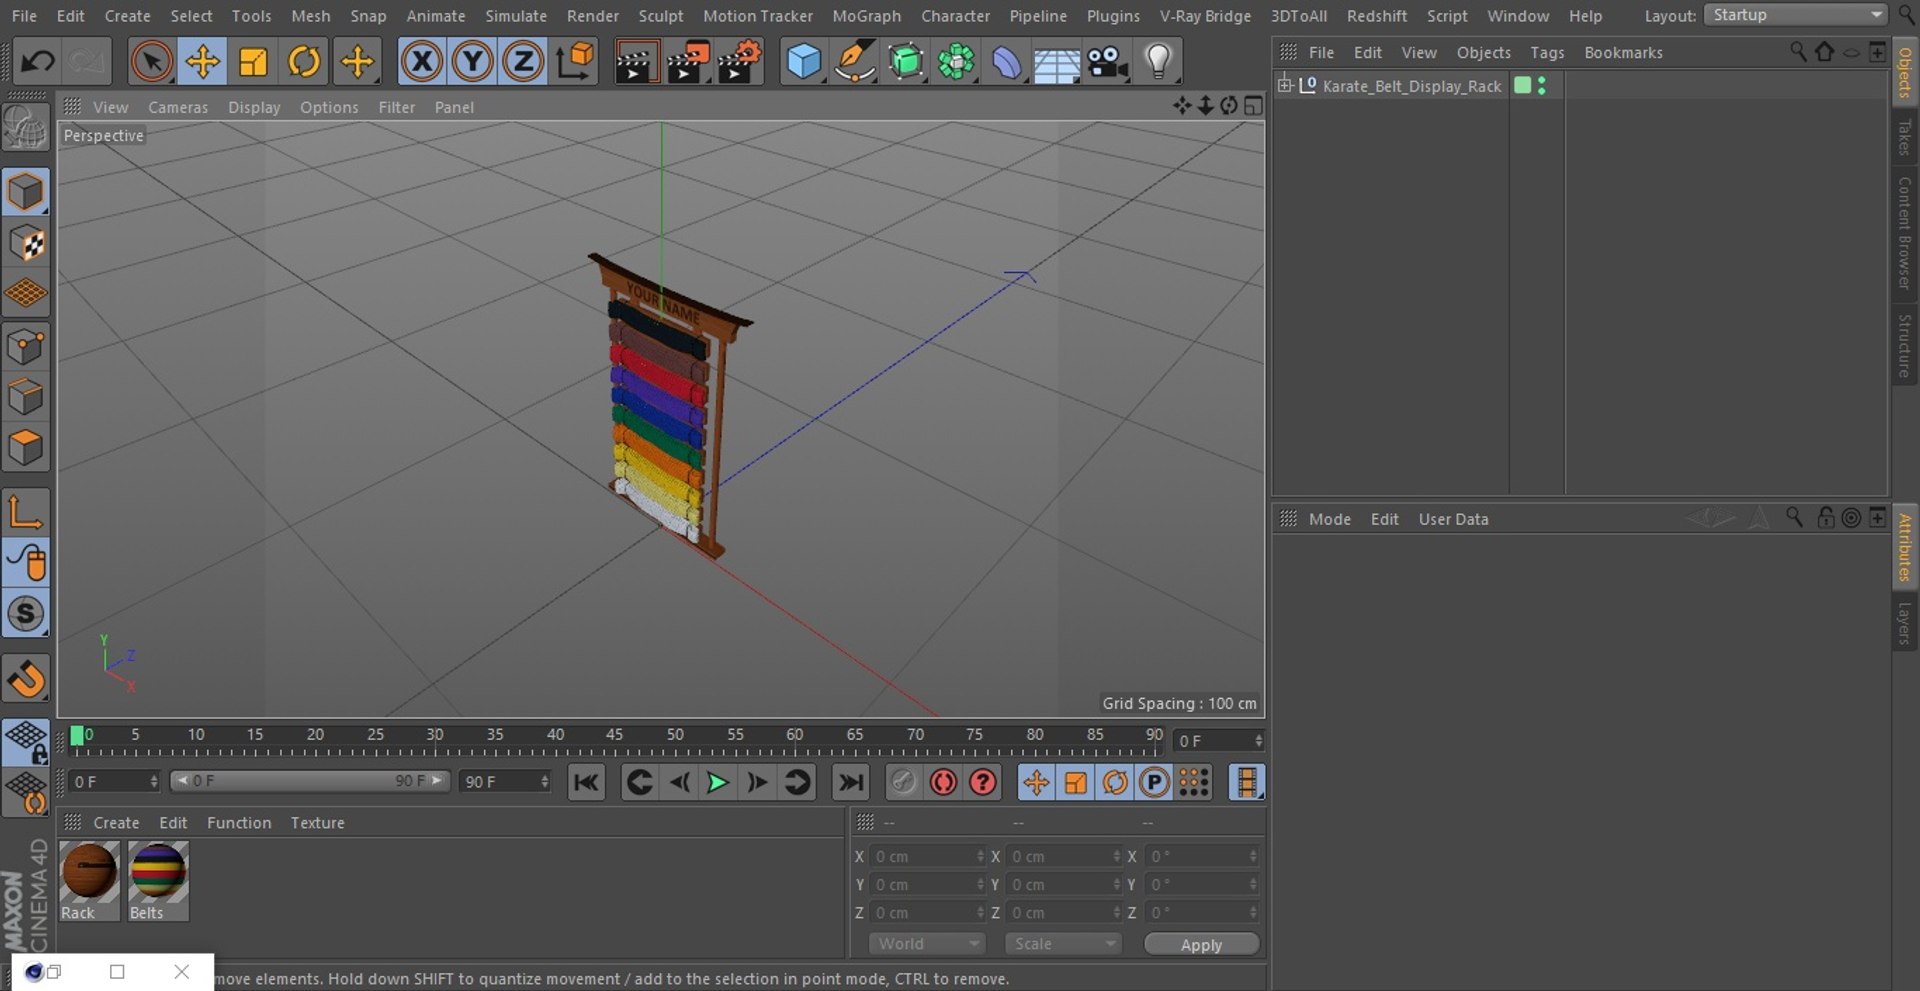
Task: Add a Camera object
Action: tap(1107, 62)
